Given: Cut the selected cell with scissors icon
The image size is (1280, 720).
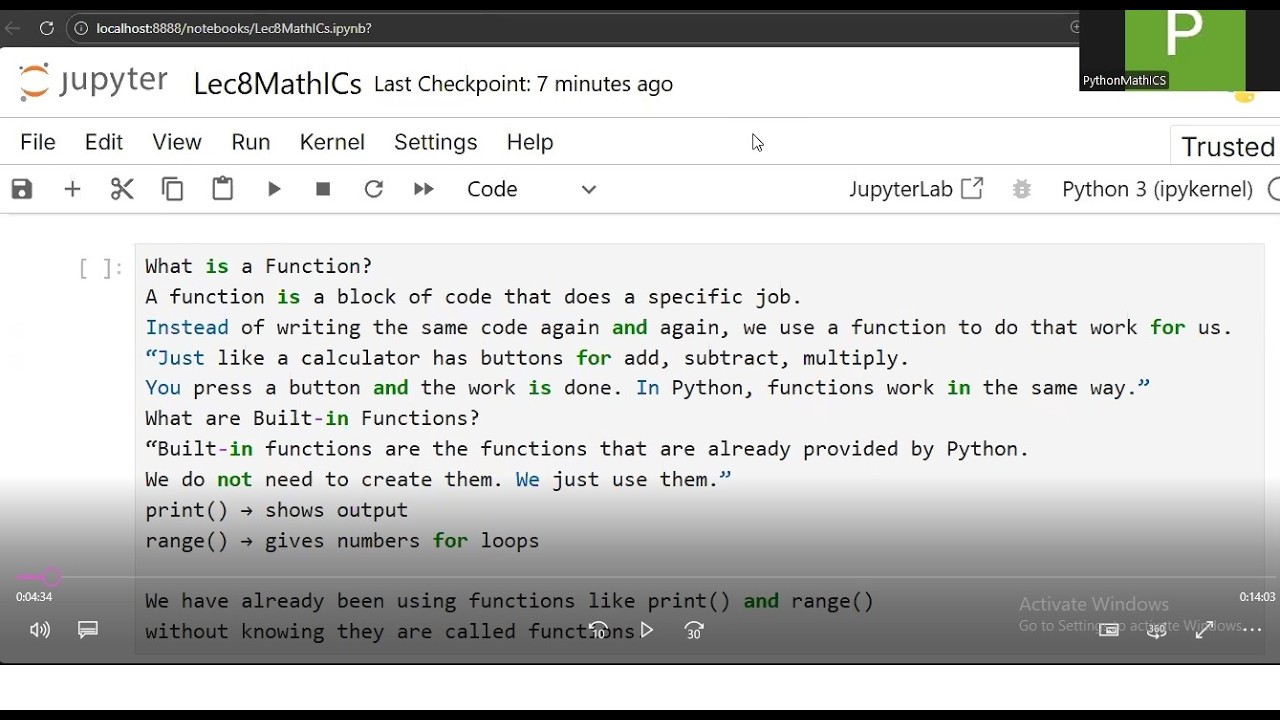Looking at the screenshot, I should pyautogui.click(x=122, y=189).
